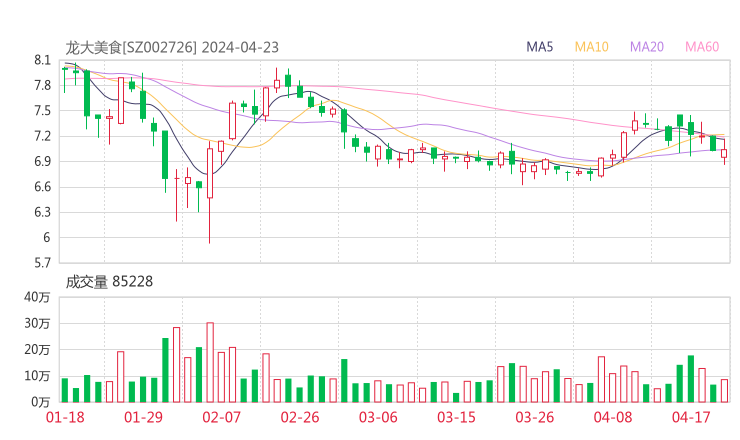740x440 pixels.
Task: Click the 03-06 date label
Action: 378,417
